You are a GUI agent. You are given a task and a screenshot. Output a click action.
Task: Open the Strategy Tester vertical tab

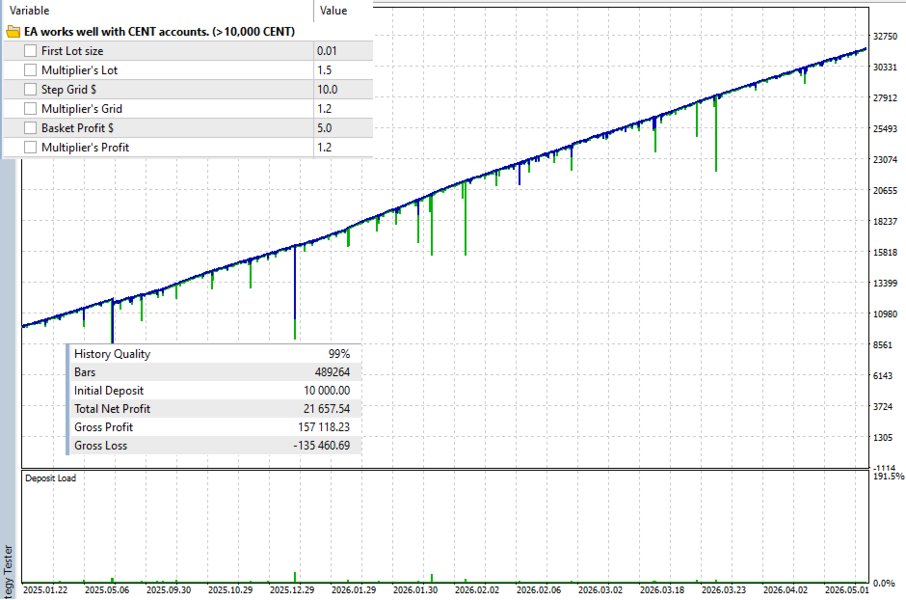8,572
